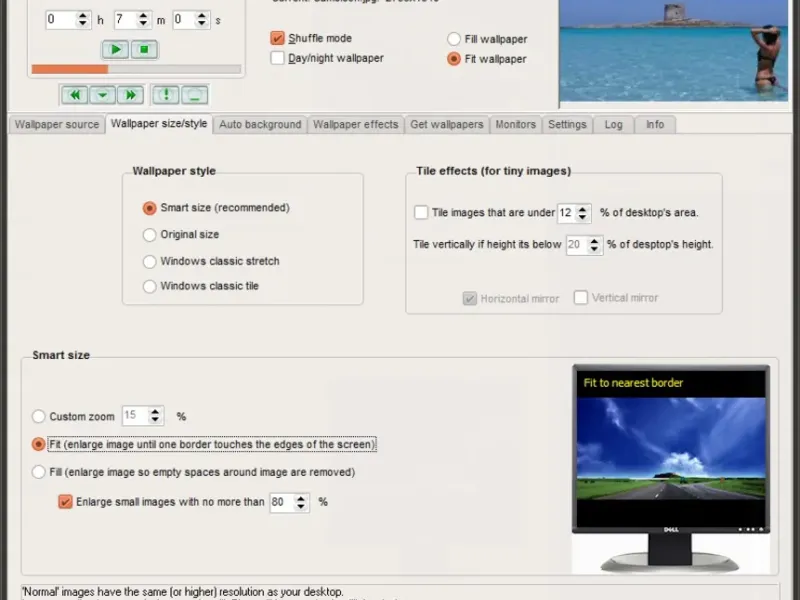Go to the Get wallpapers tab
800x600 pixels.
tap(446, 124)
